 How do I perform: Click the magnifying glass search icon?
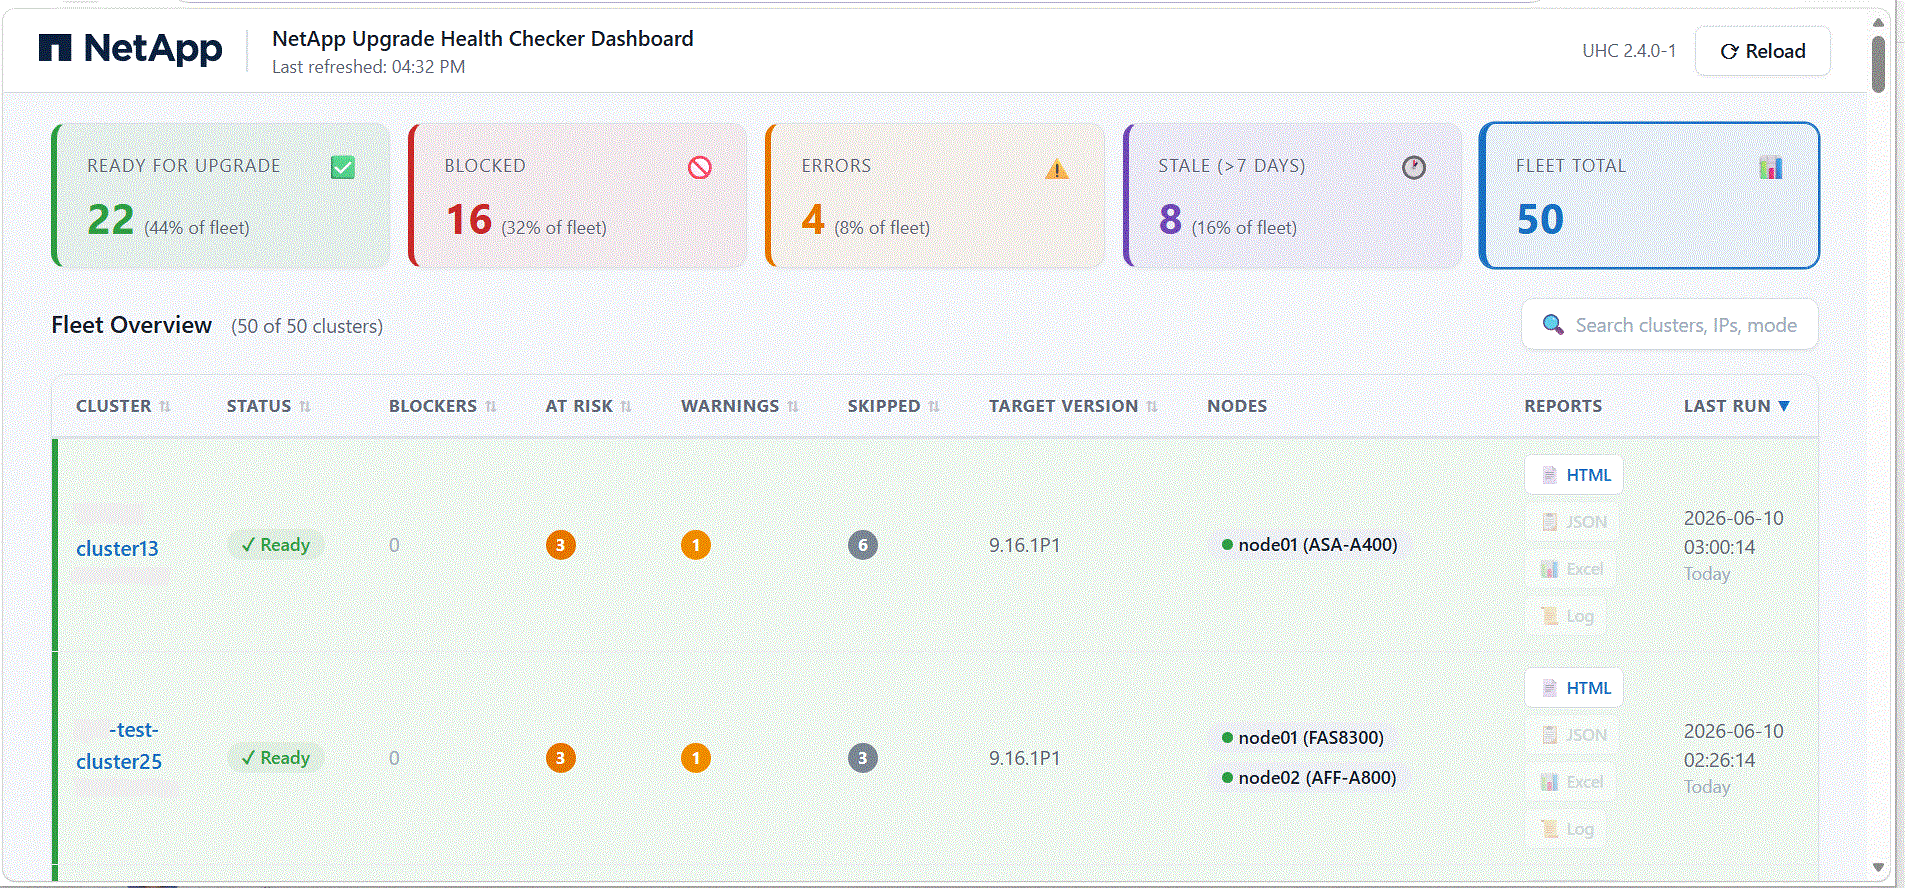point(1553,325)
